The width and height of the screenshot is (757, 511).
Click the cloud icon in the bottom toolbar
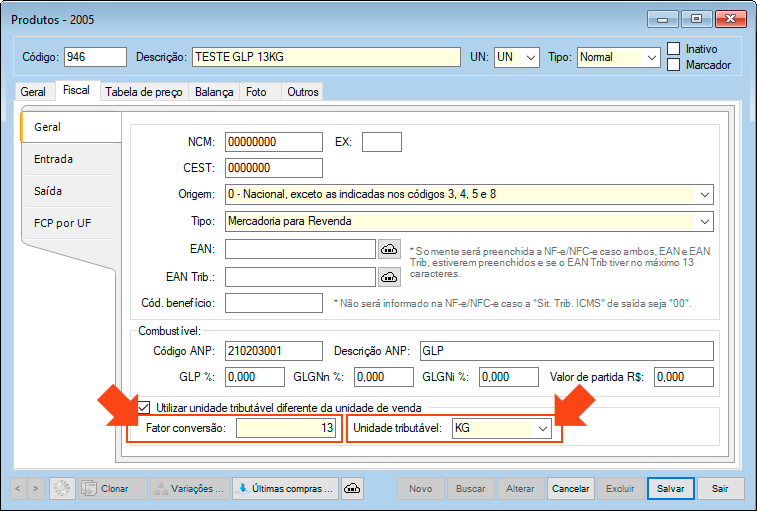tap(352, 489)
